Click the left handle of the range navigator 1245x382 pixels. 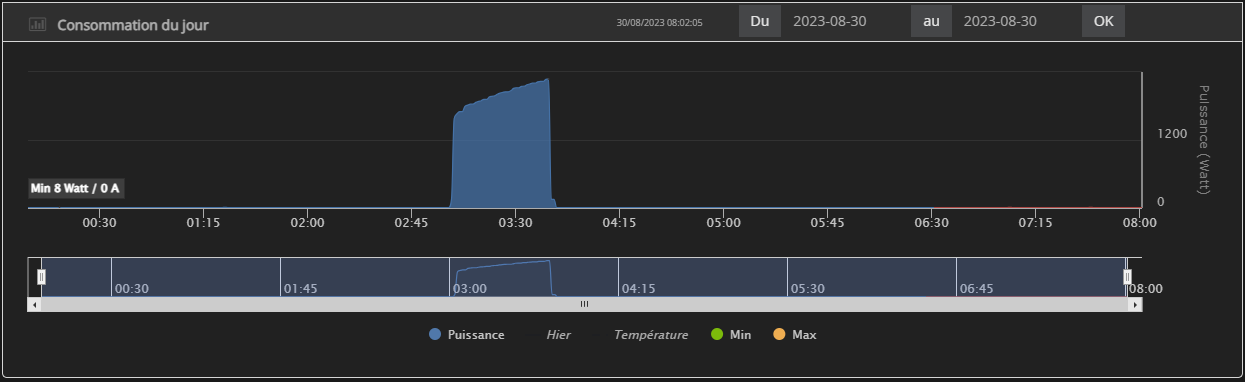point(41,277)
